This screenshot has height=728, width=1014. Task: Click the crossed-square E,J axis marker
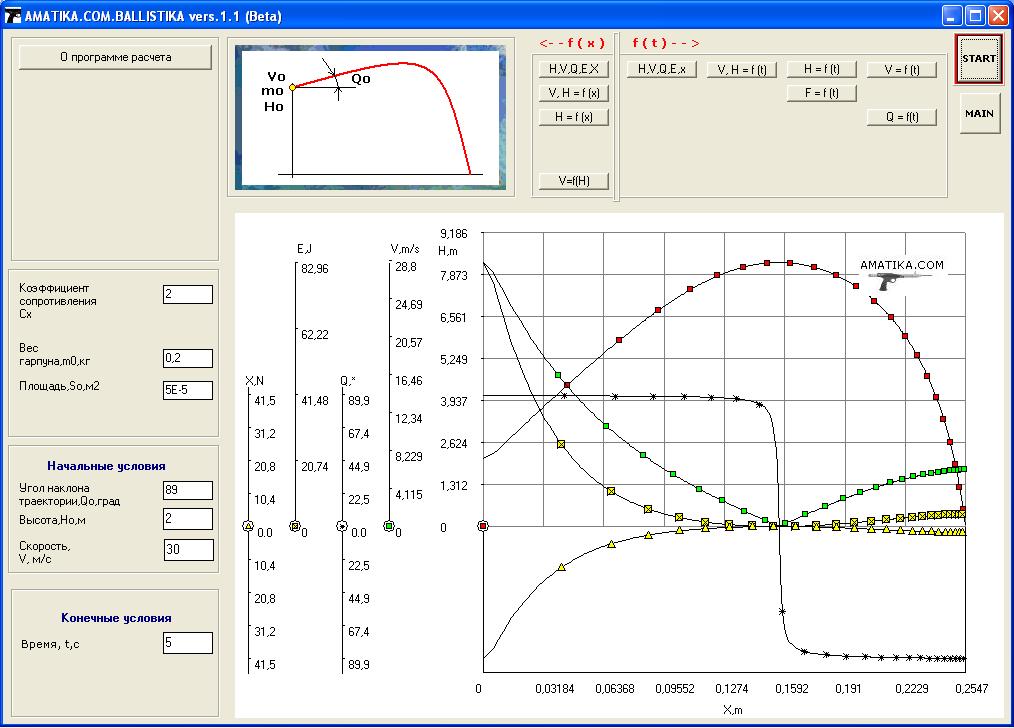pos(294,526)
